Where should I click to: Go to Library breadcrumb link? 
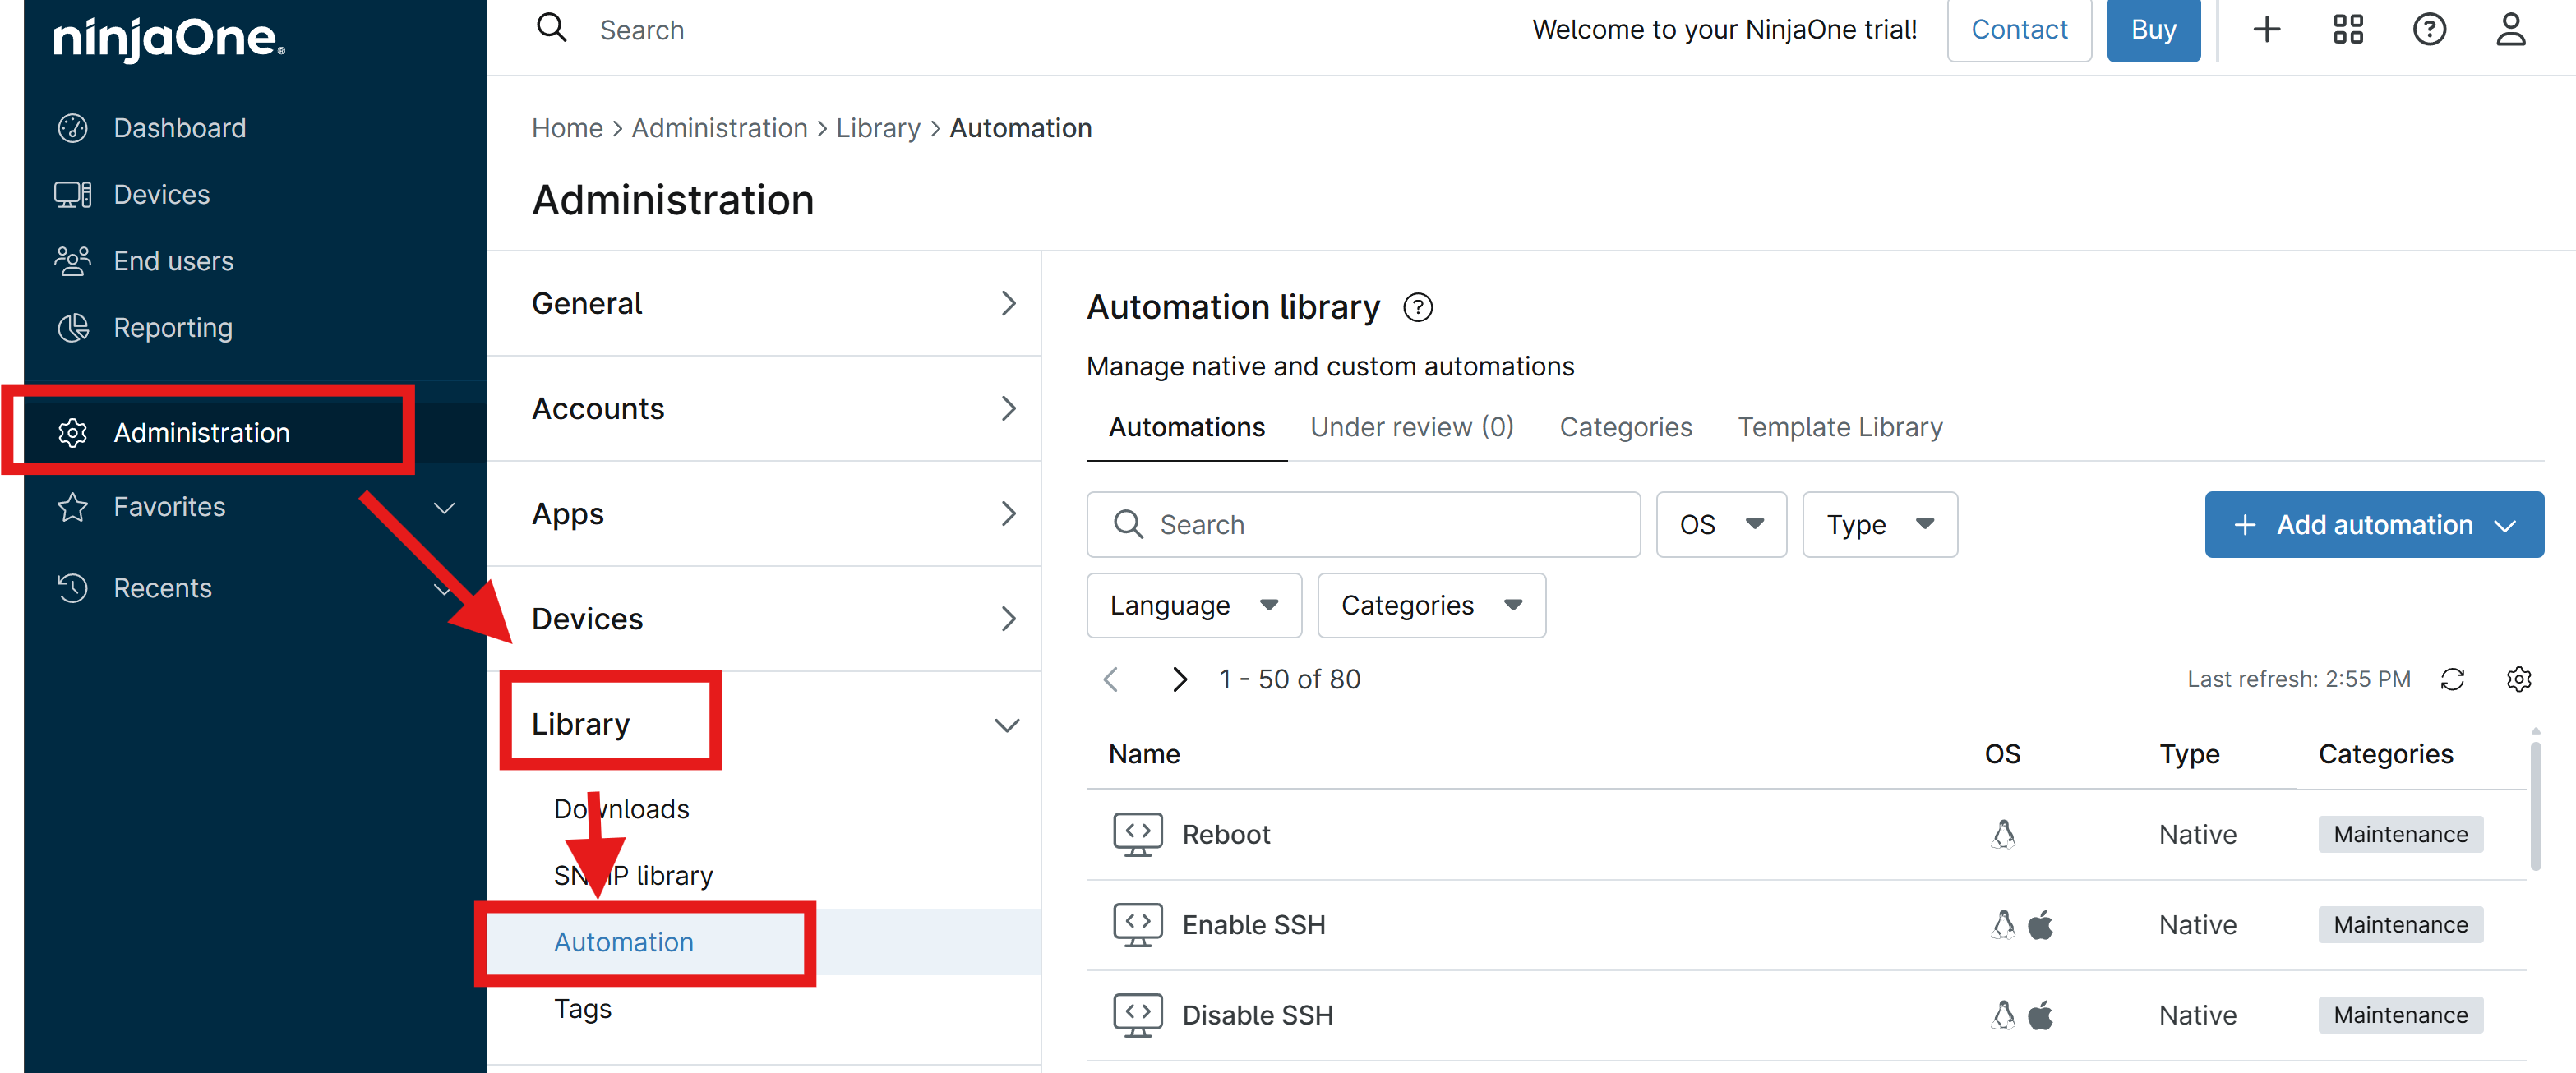click(878, 128)
